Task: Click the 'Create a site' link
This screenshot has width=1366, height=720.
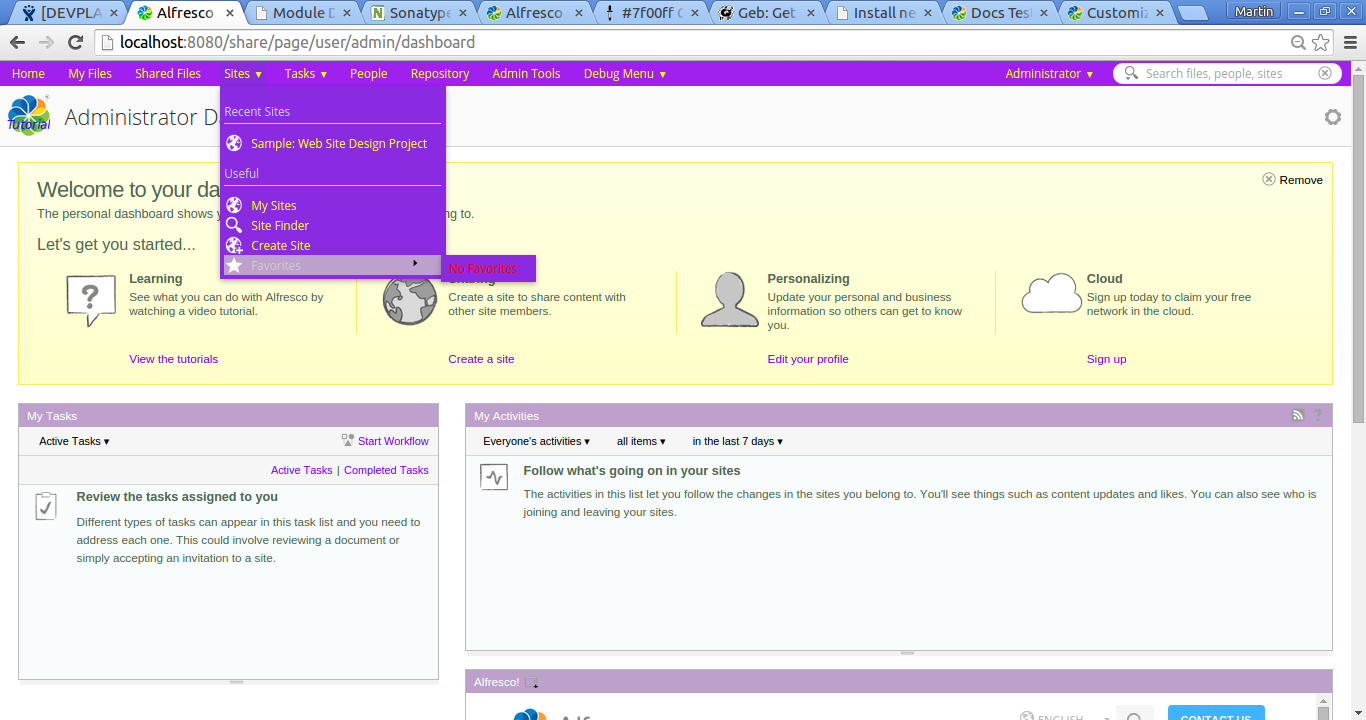Action: point(481,358)
